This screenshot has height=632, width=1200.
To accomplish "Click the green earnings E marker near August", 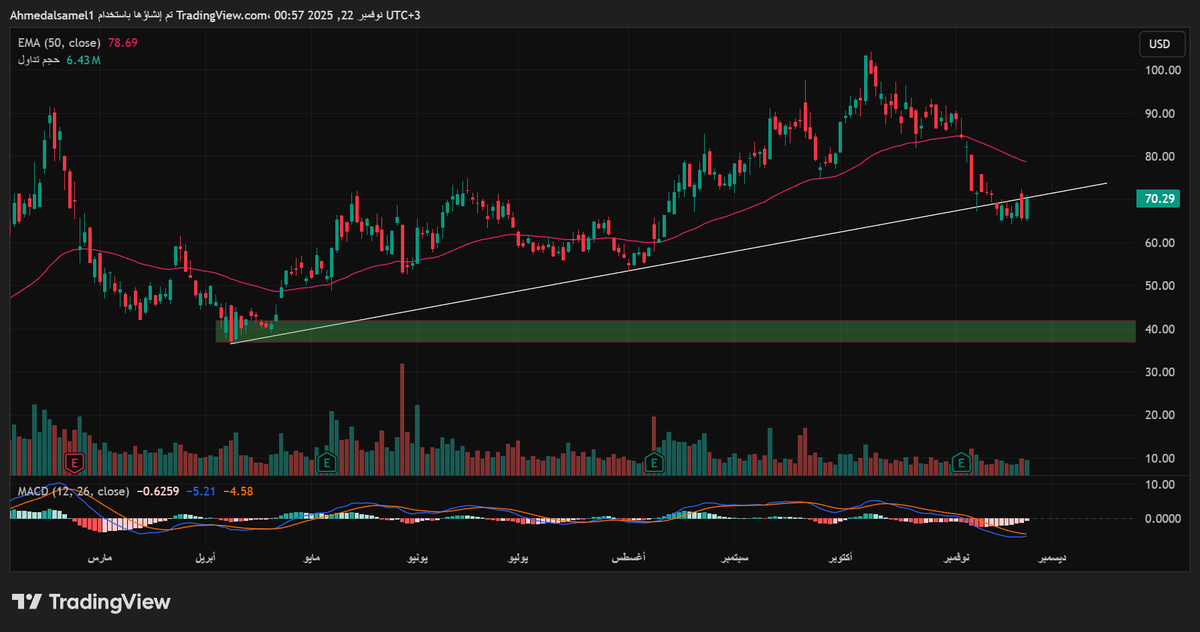I will 654,462.
